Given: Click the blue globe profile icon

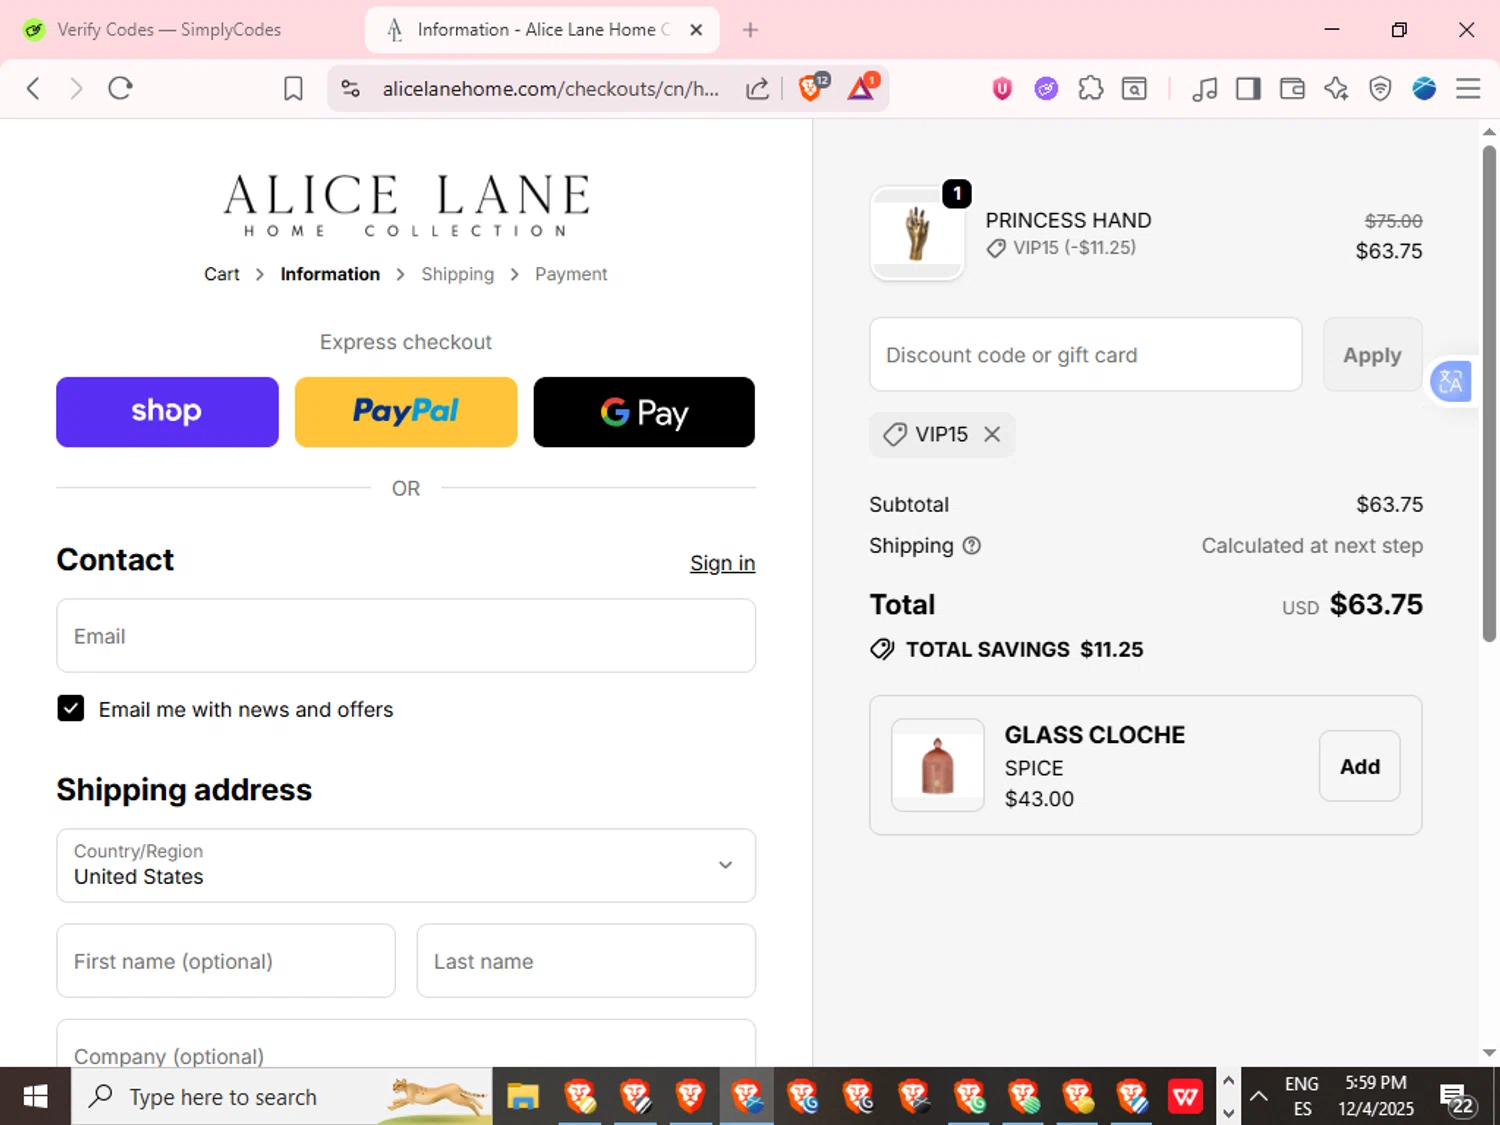Looking at the screenshot, I should click(x=1424, y=89).
